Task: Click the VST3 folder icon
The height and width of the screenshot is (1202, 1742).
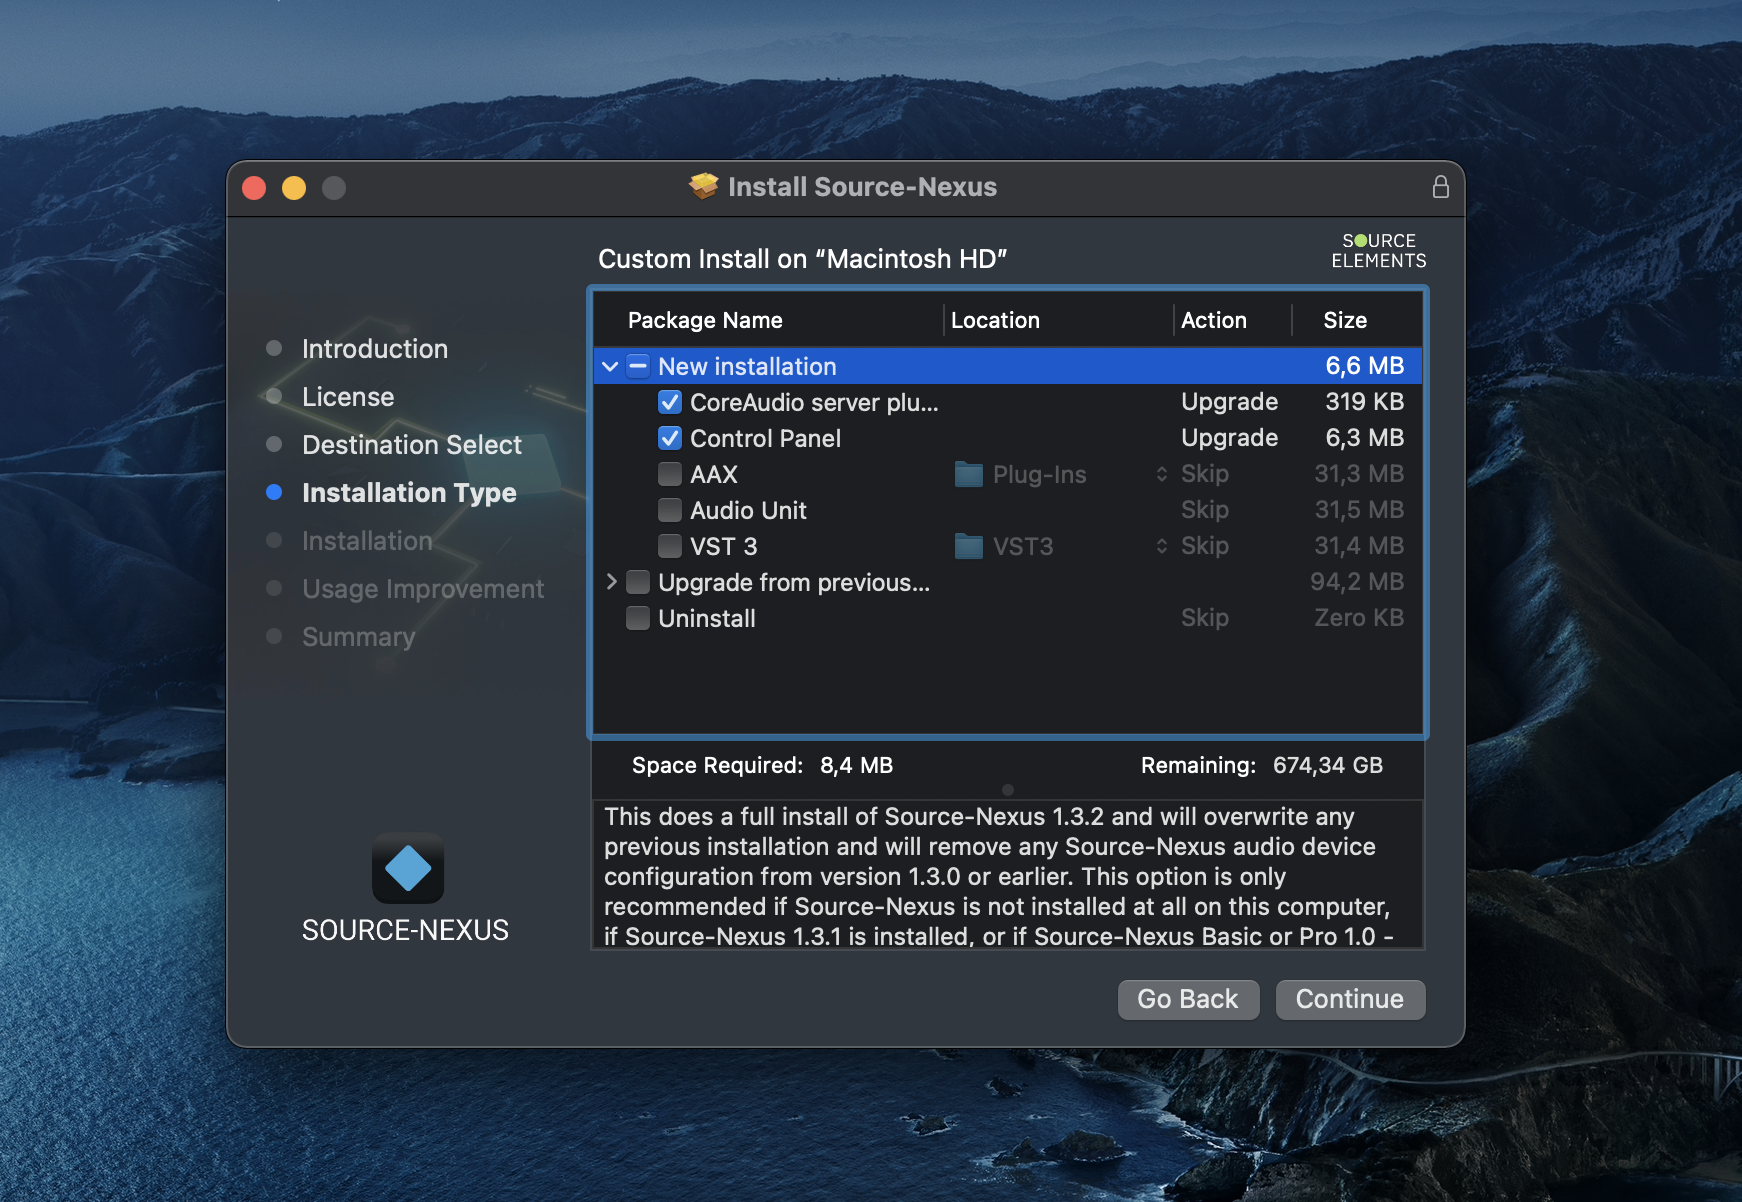Action: coord(968,546)
